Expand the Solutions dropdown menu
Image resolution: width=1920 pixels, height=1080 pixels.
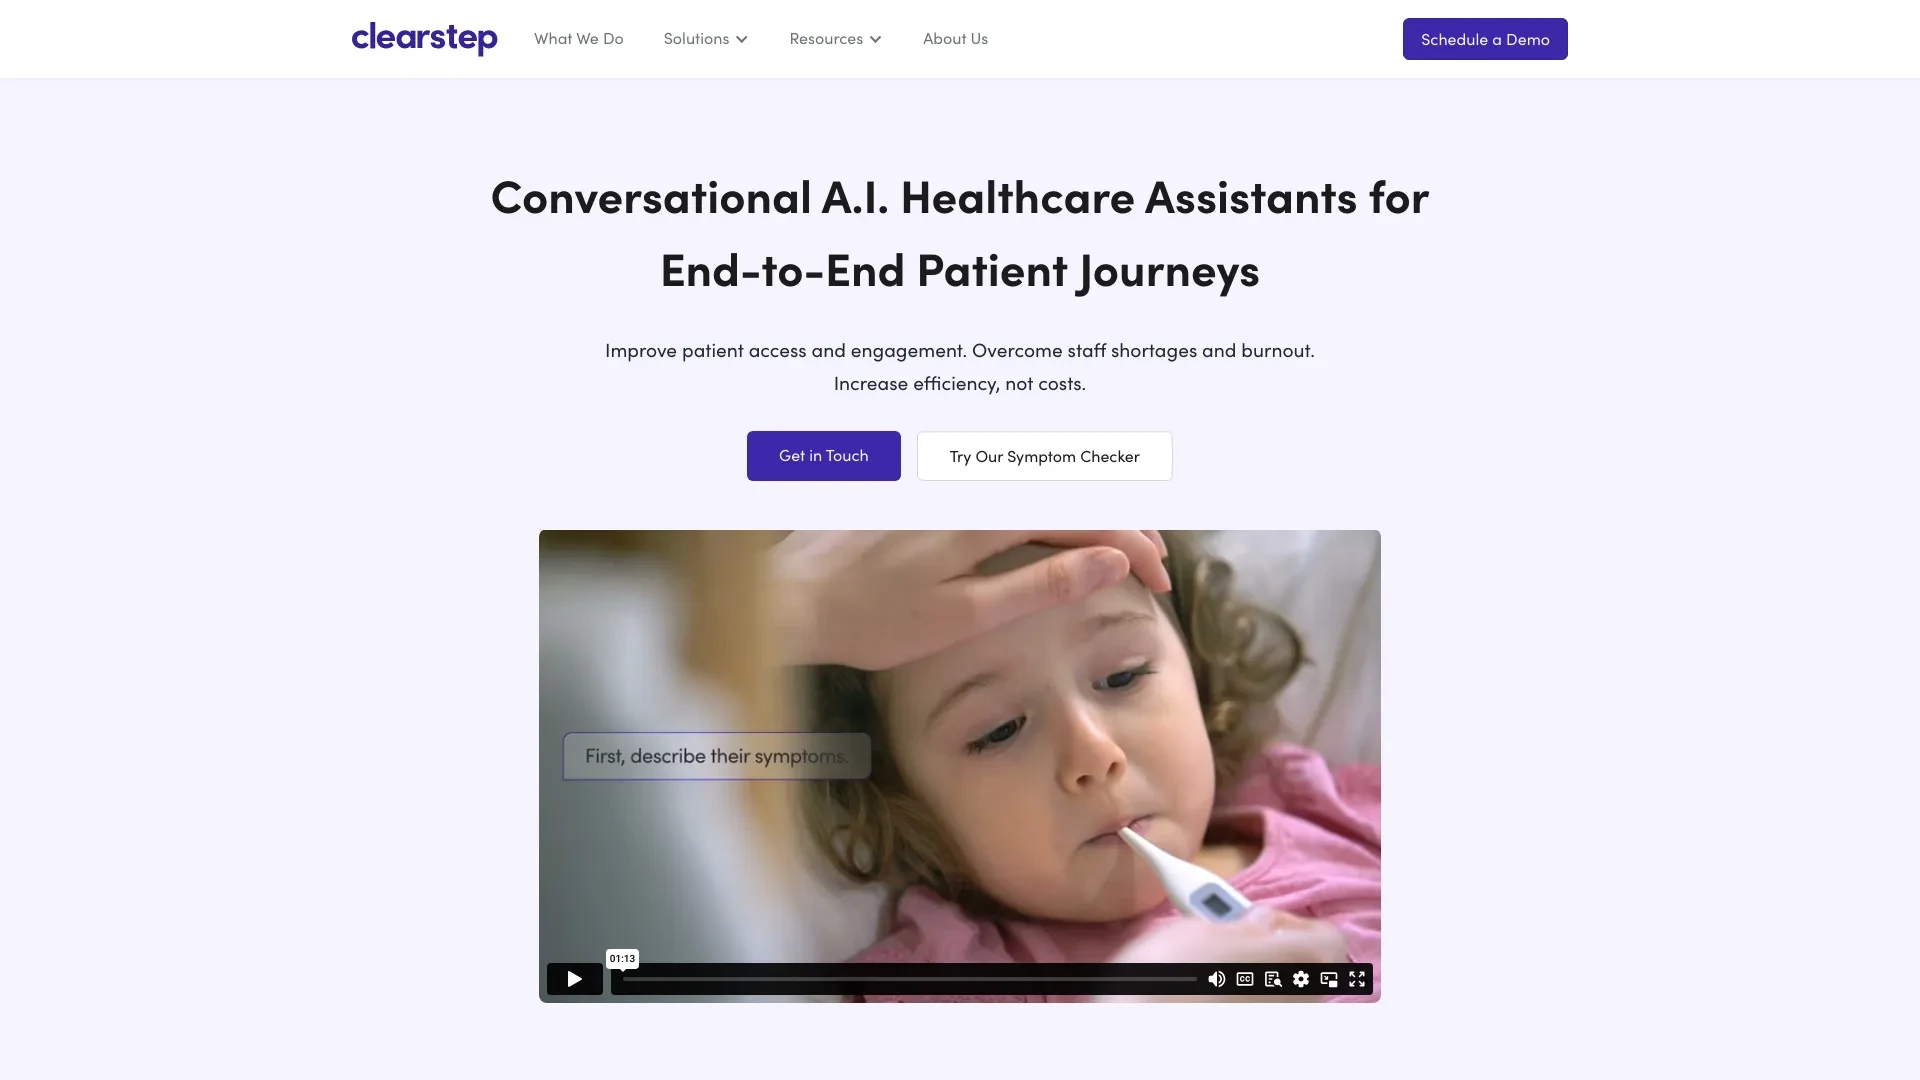pos(705,38)
